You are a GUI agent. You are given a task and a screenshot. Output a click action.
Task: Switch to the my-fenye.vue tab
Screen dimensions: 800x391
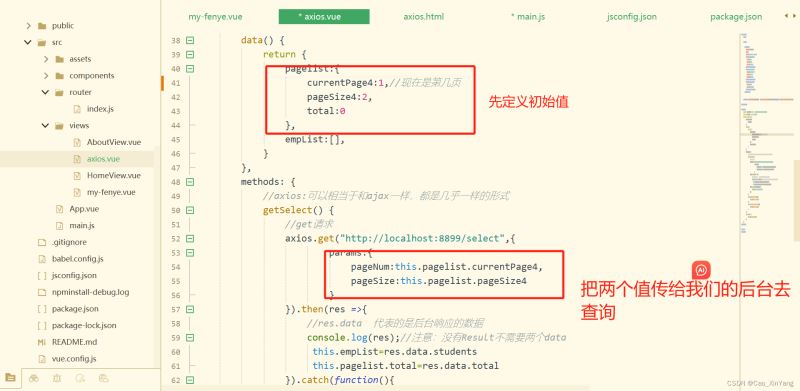(x=215, y=16)
